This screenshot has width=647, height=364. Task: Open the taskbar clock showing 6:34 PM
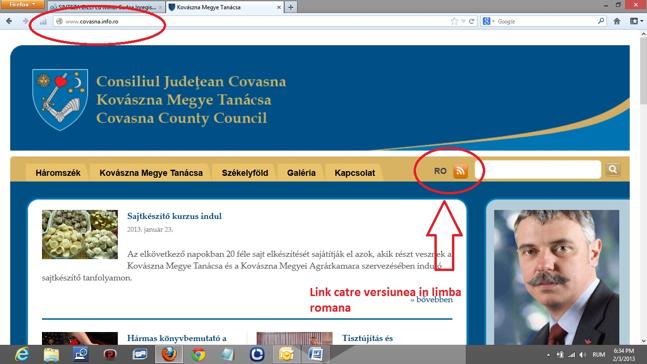pyautogui.click(x=624, y=355)
